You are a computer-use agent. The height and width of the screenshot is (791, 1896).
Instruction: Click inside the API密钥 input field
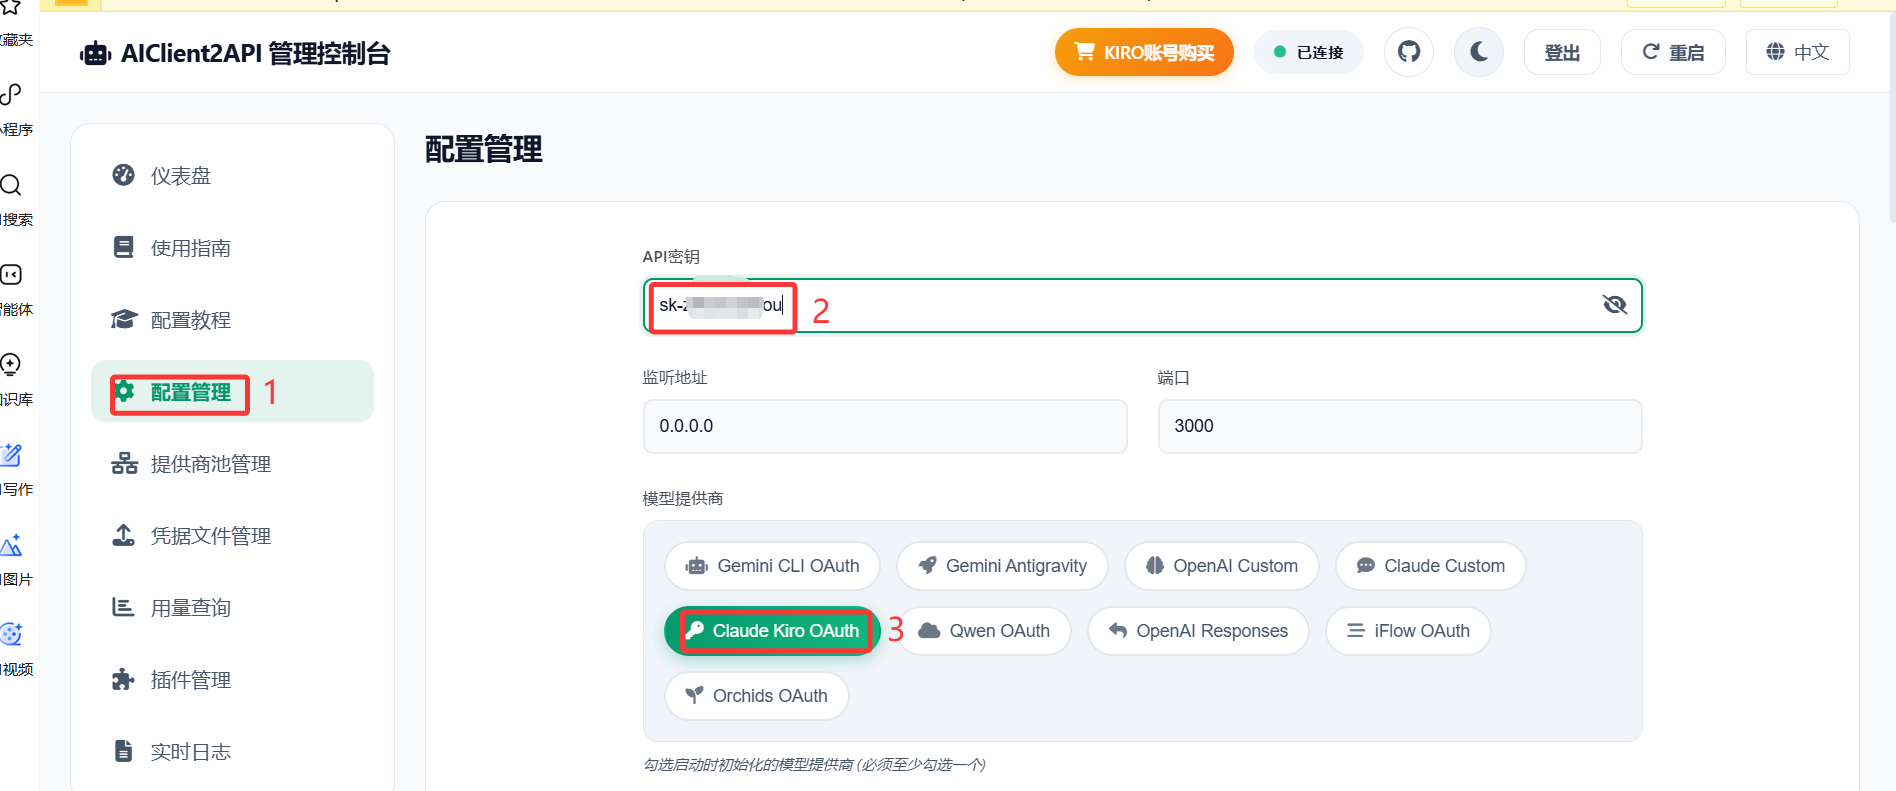tap(1142, 305)
